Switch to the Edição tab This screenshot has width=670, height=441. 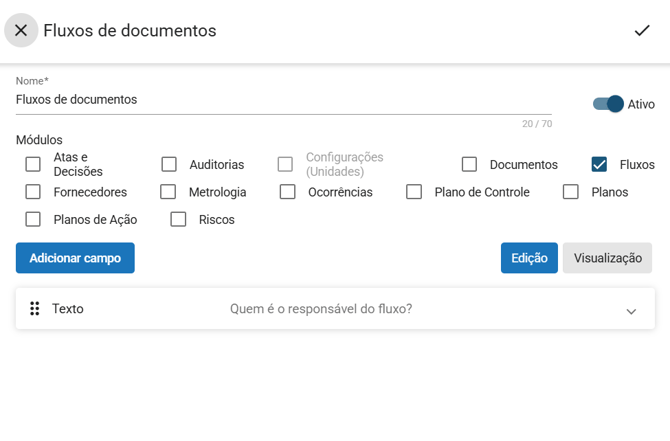click(x=529, y=258)
